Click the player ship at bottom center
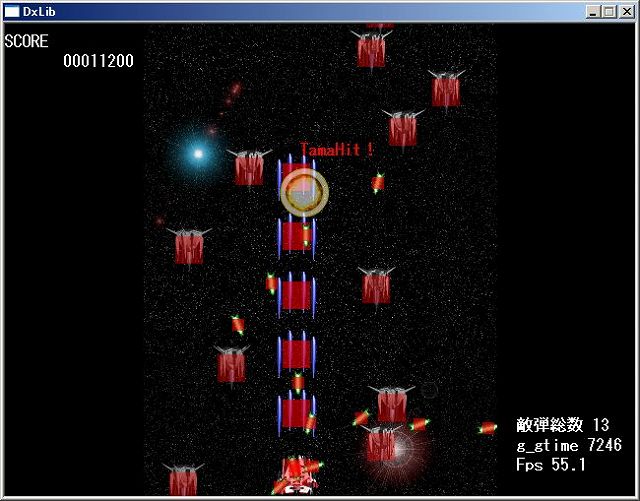This screenshot has height=501, width=640. click(297, 476)
